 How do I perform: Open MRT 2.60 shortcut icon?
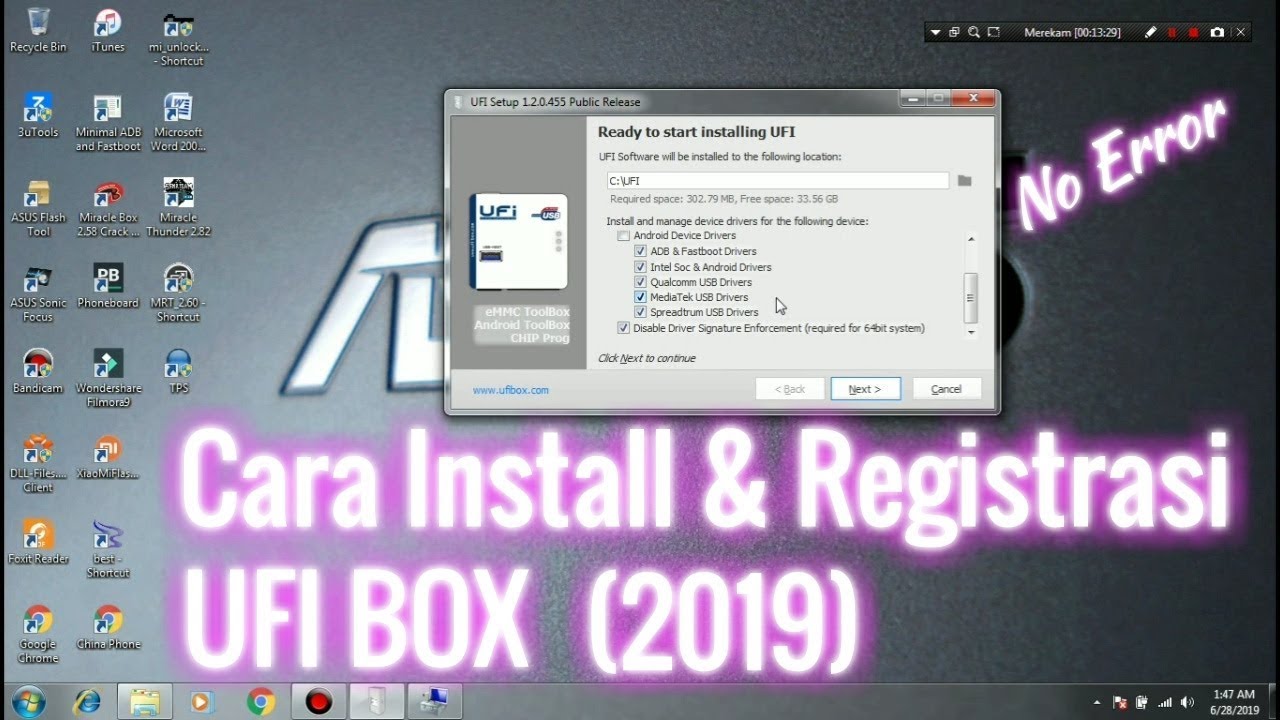point(178,293)
